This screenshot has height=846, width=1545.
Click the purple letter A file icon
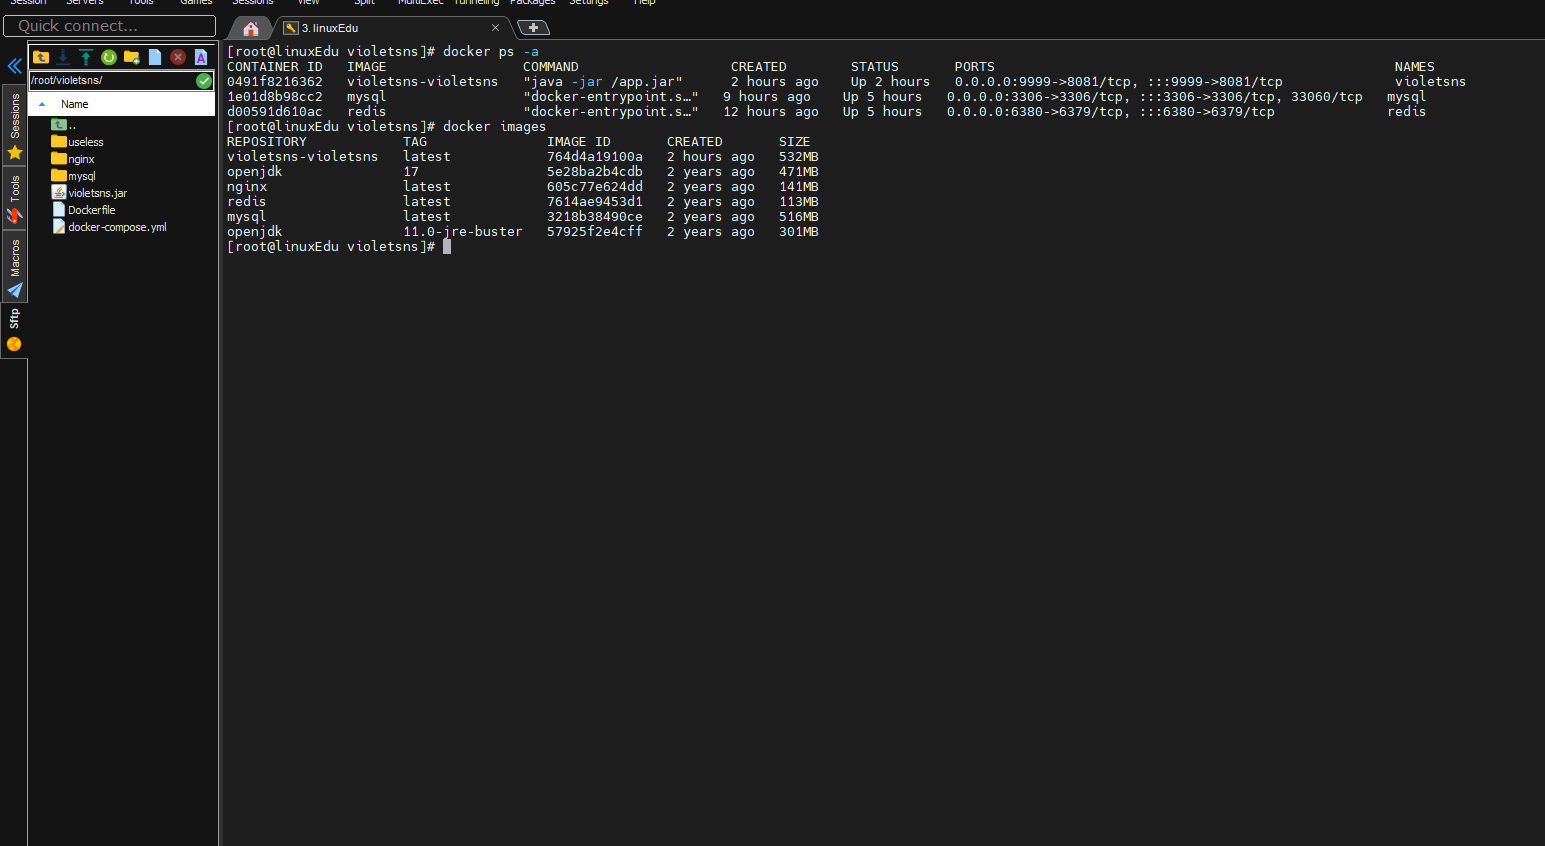click(x=201, y=57)
